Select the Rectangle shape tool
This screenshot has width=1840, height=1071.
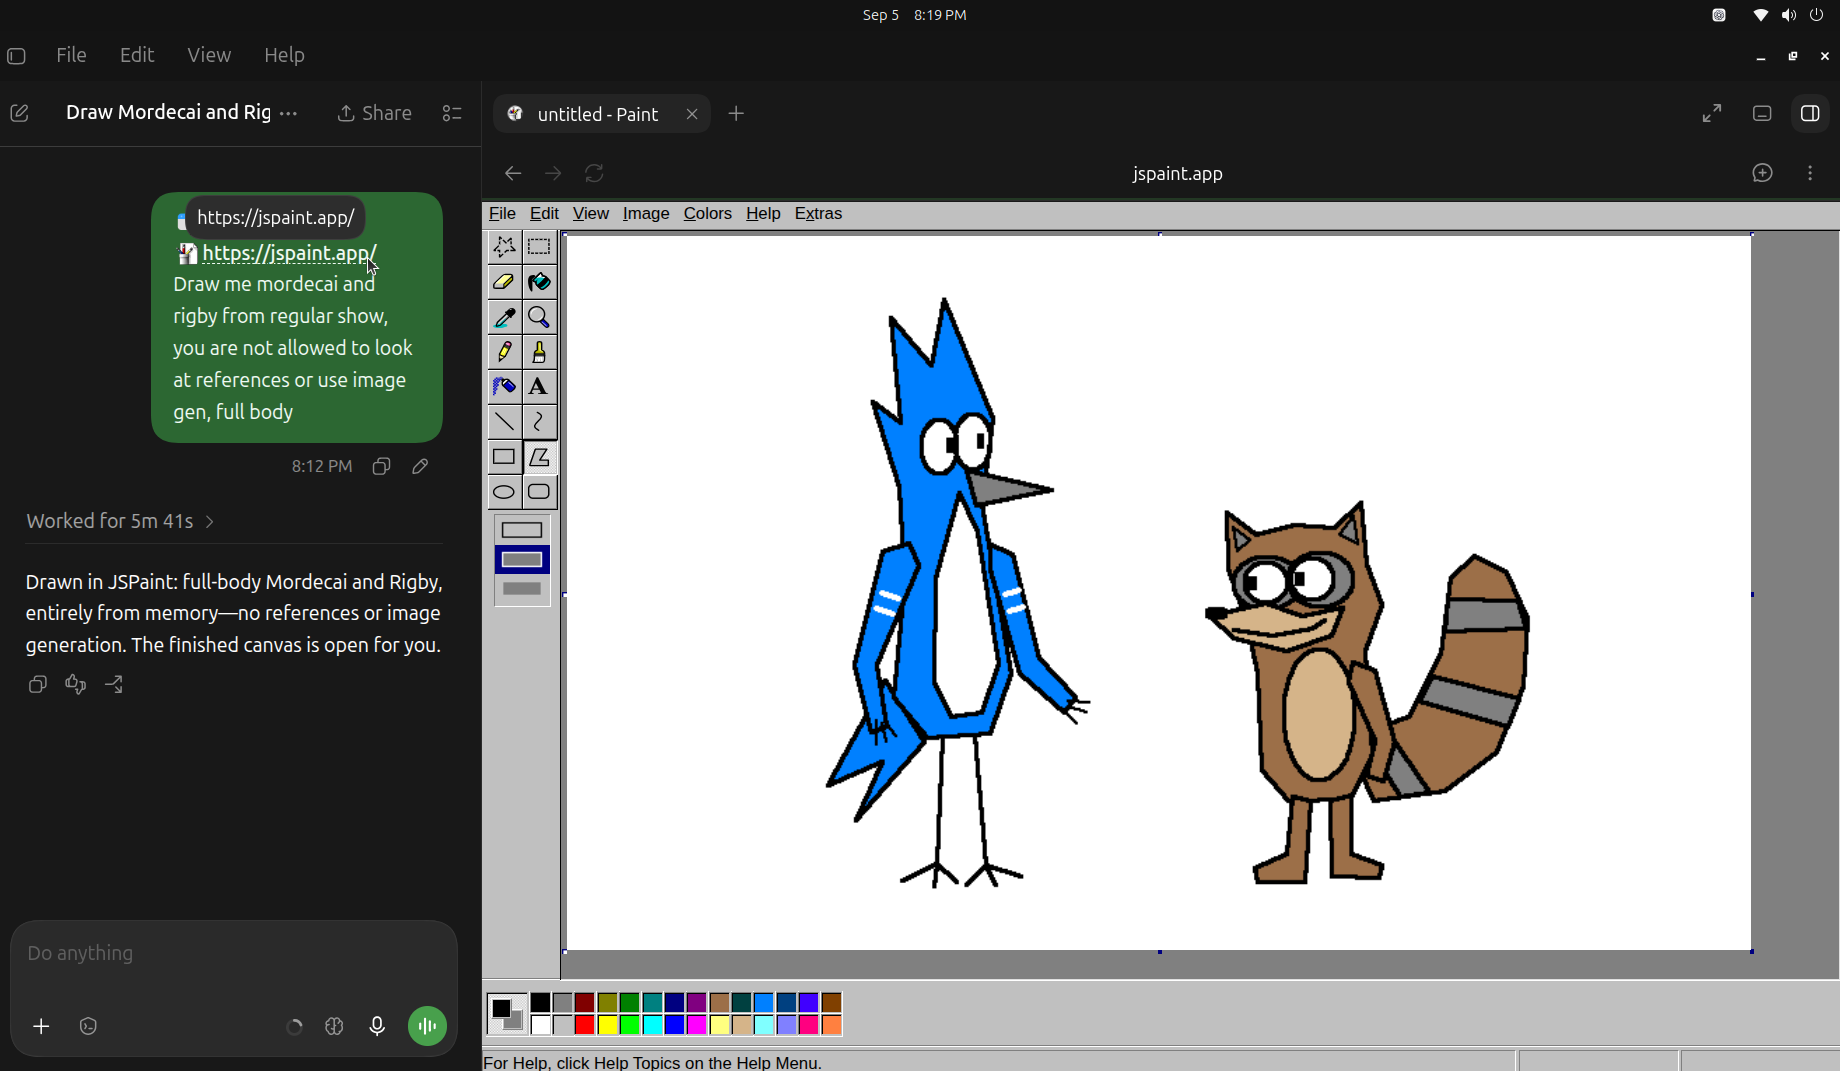point(504,457)
